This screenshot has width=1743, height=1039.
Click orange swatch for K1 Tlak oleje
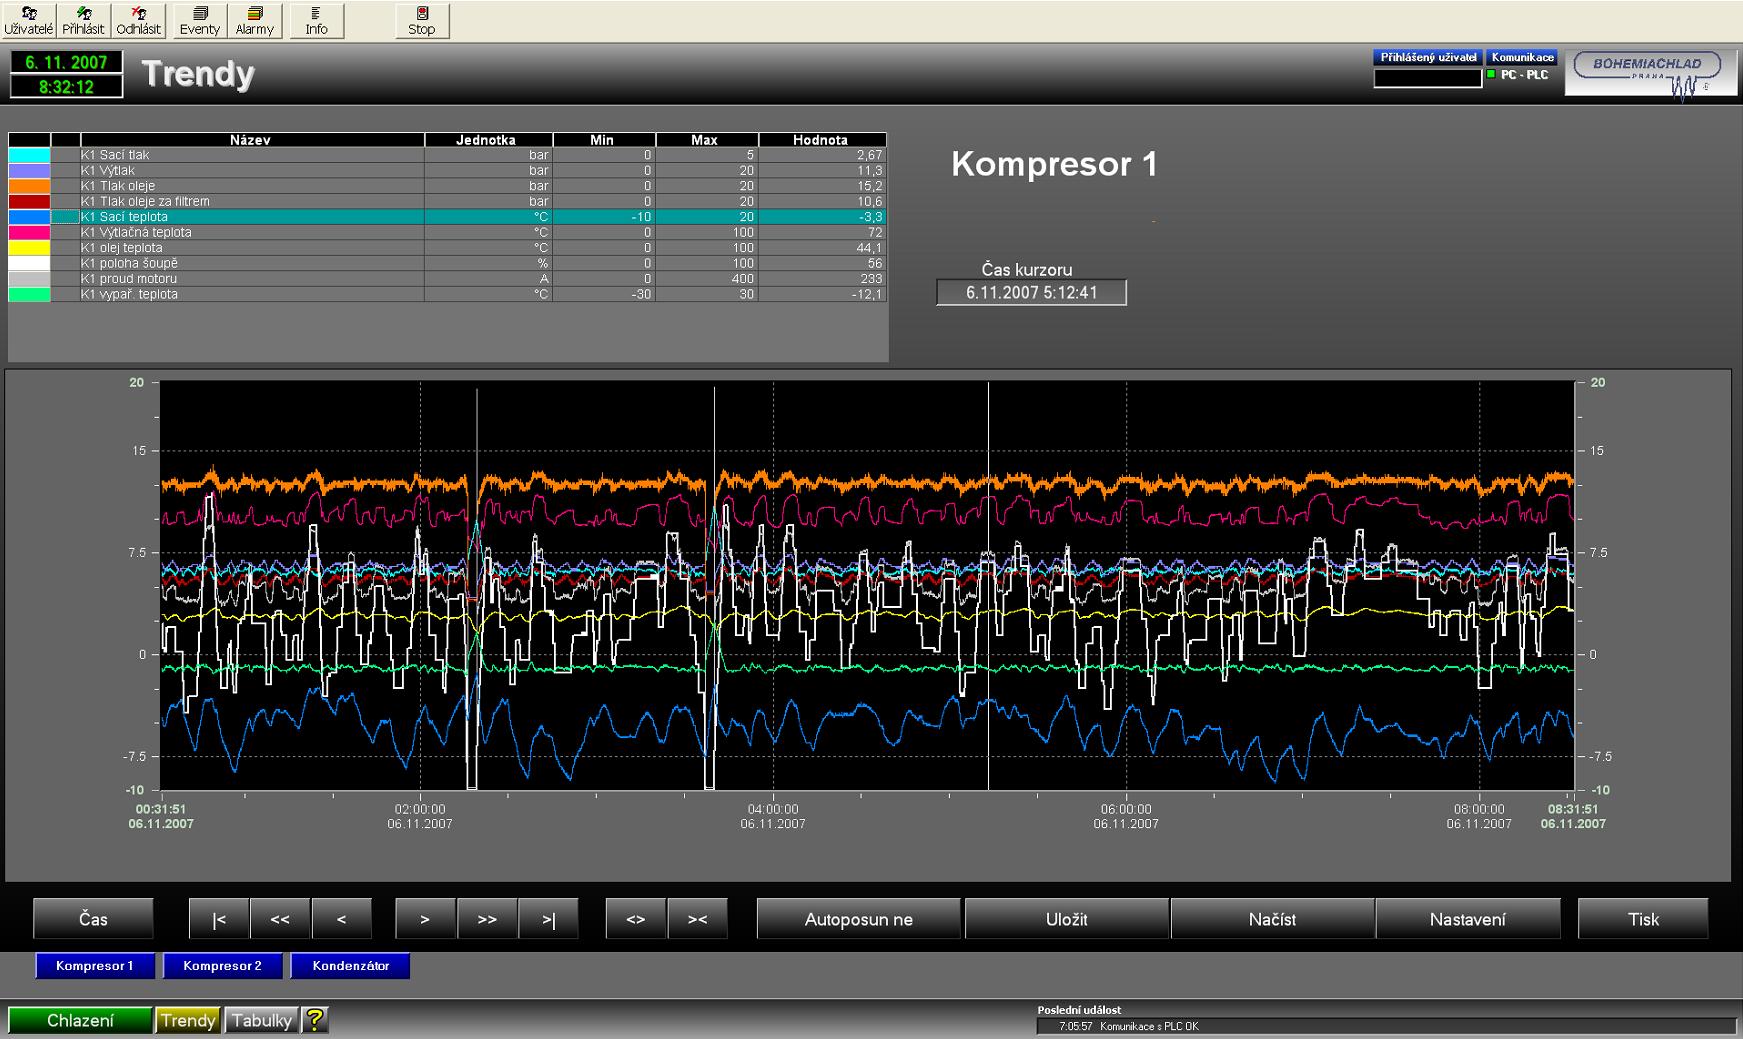coord(29,186)
